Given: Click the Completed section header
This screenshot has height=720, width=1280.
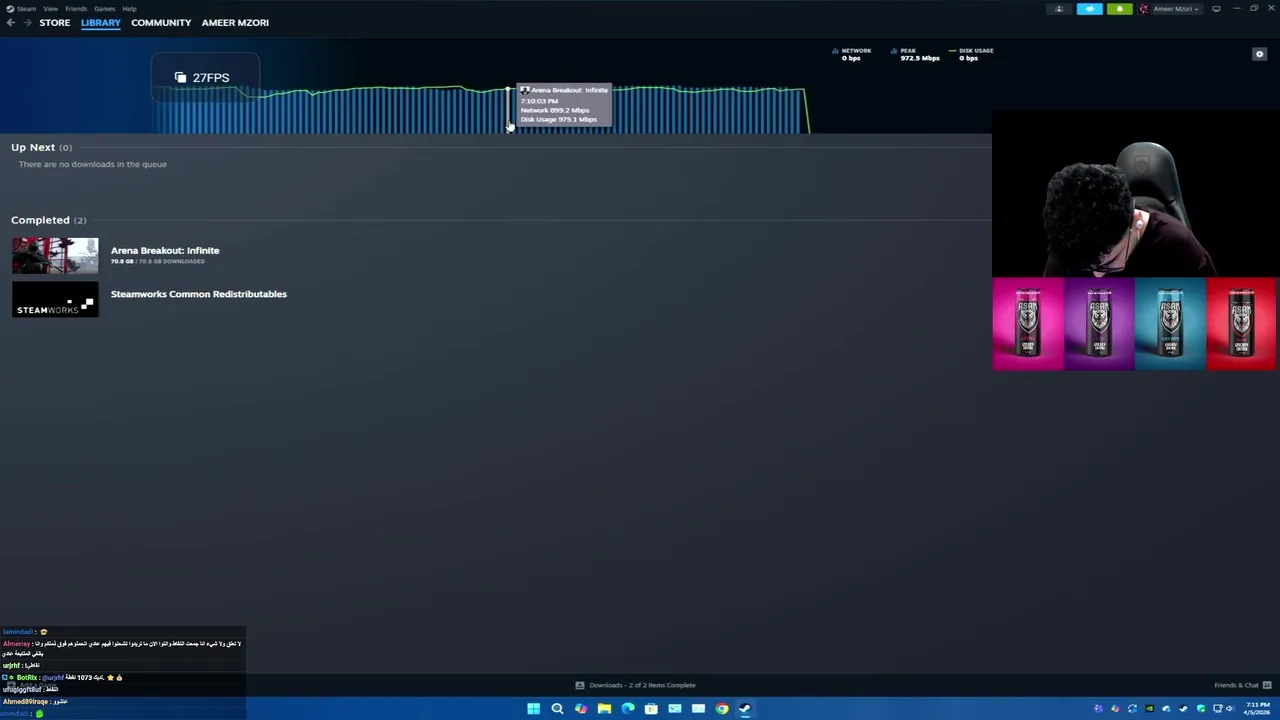Looking at the screenshot, I should click(x=48, y=220).
